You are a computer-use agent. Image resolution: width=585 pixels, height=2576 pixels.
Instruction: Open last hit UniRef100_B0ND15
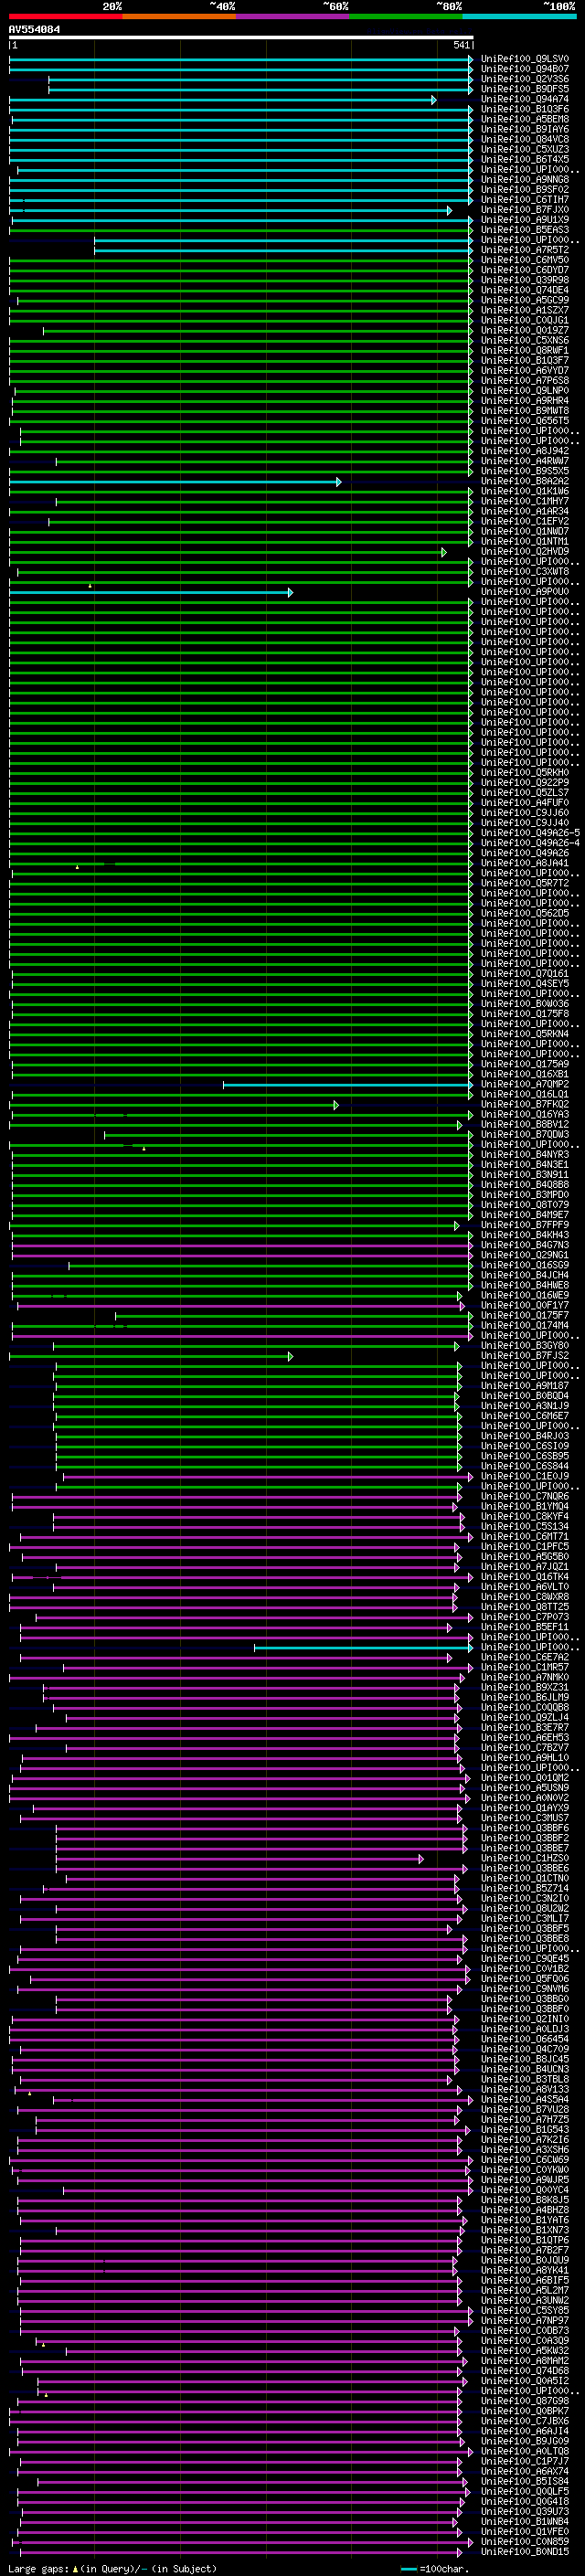pyautogui.click(x=524, y=2551)
